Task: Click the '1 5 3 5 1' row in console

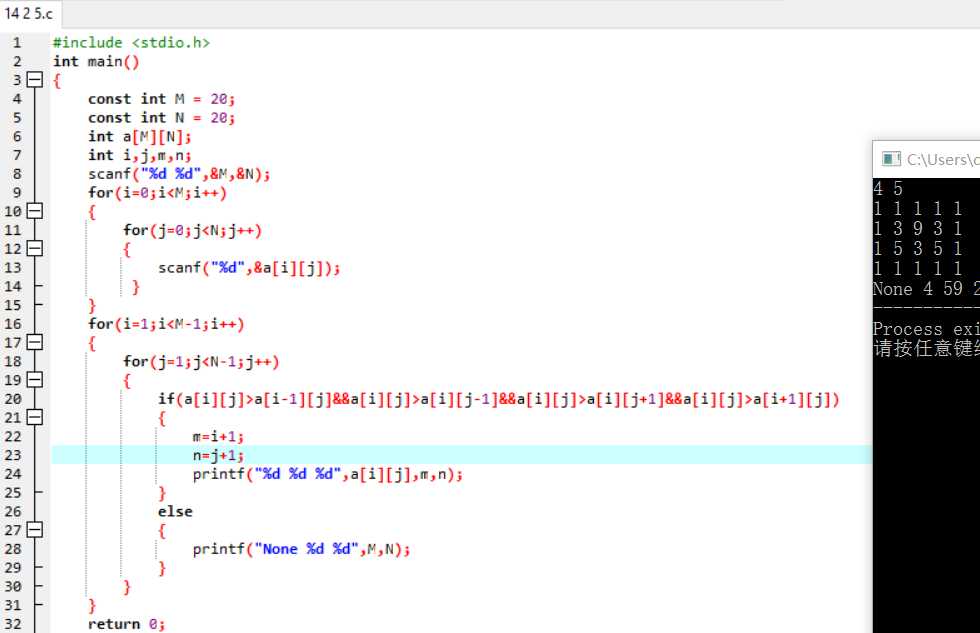Action: pyautogui.click(x=918, y=248)
